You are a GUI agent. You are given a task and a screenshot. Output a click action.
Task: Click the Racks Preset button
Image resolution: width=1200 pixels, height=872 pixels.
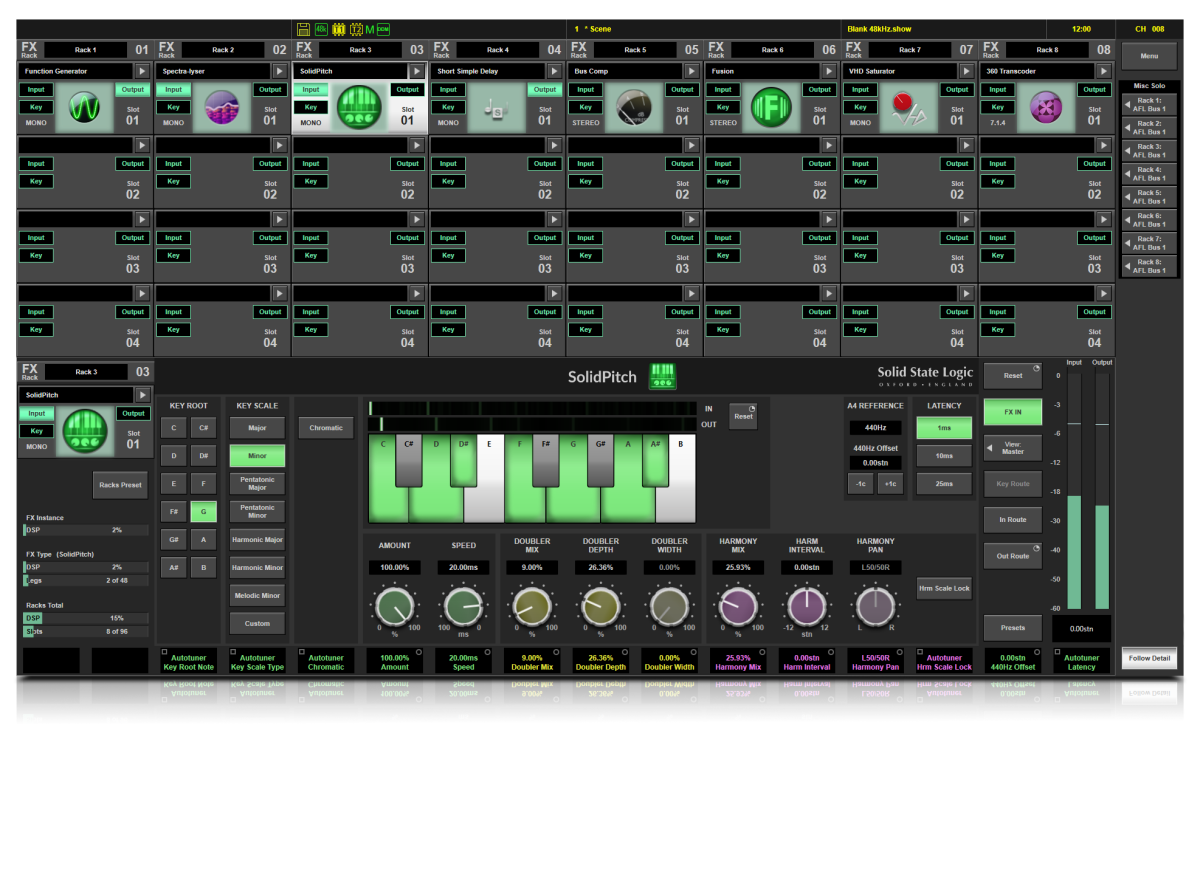point(120,485)
